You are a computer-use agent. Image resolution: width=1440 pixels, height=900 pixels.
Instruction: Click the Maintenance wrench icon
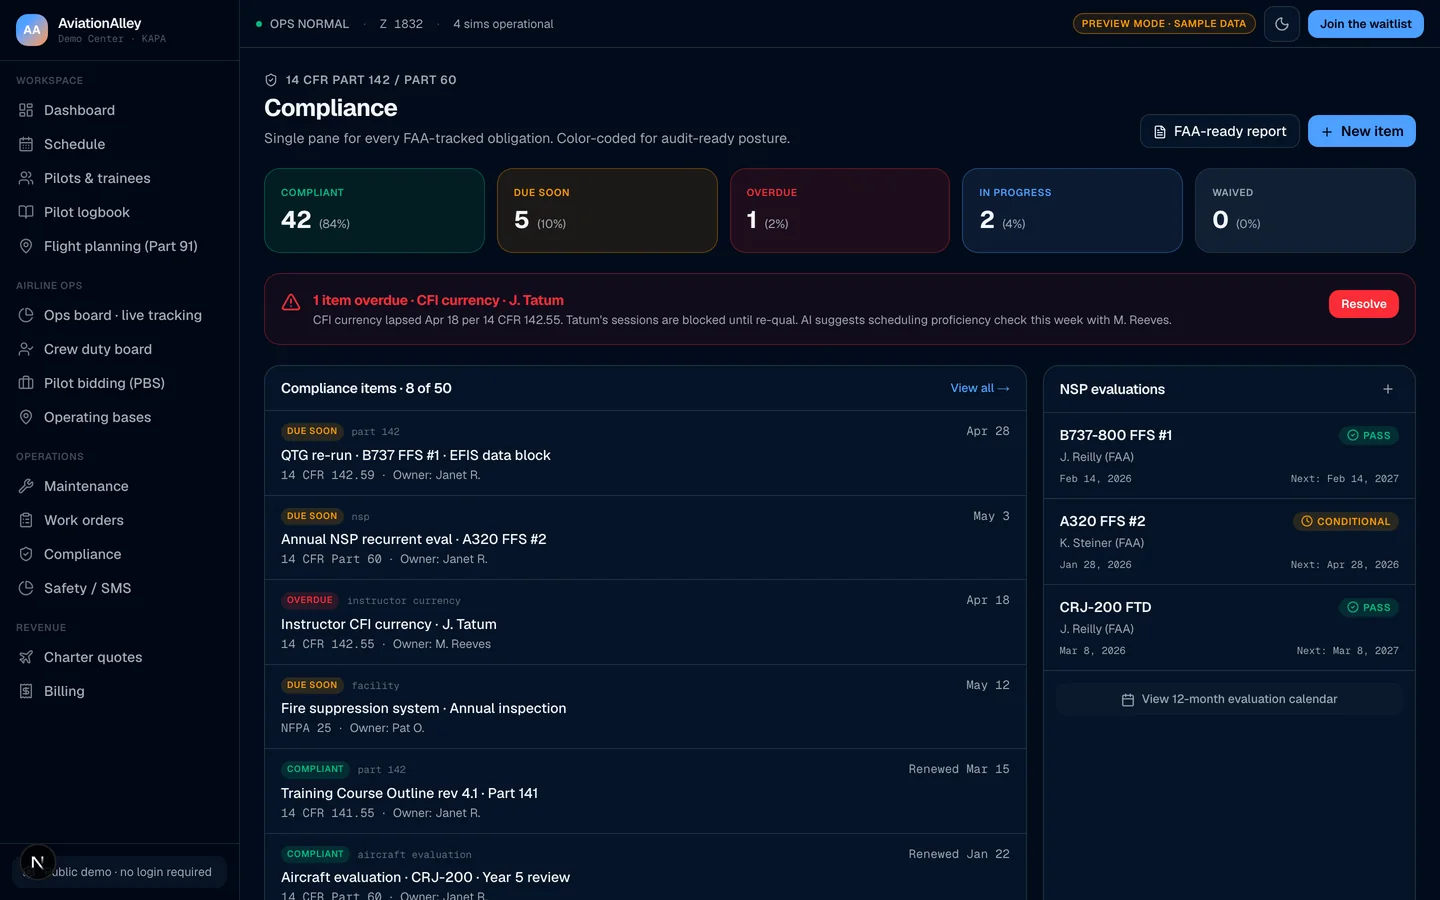coord(26,486)
